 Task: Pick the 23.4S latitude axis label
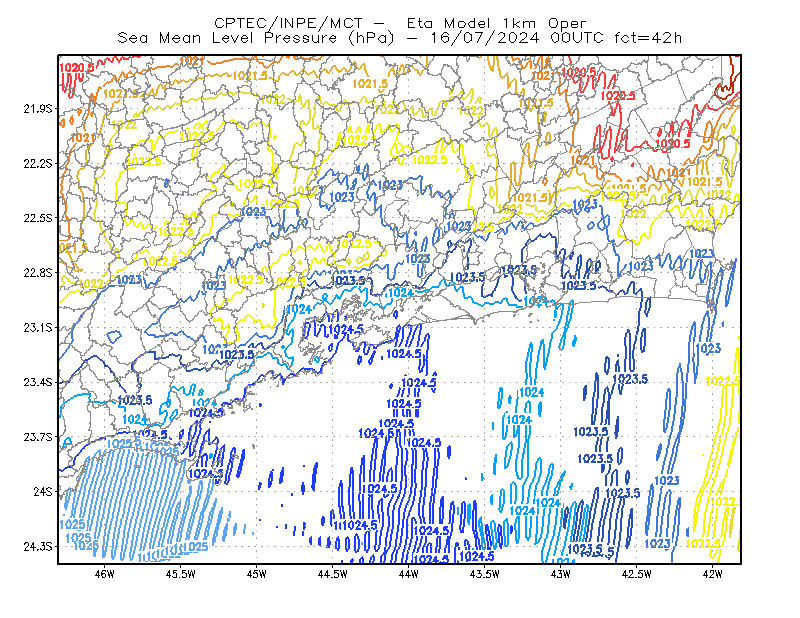(38, 382)
